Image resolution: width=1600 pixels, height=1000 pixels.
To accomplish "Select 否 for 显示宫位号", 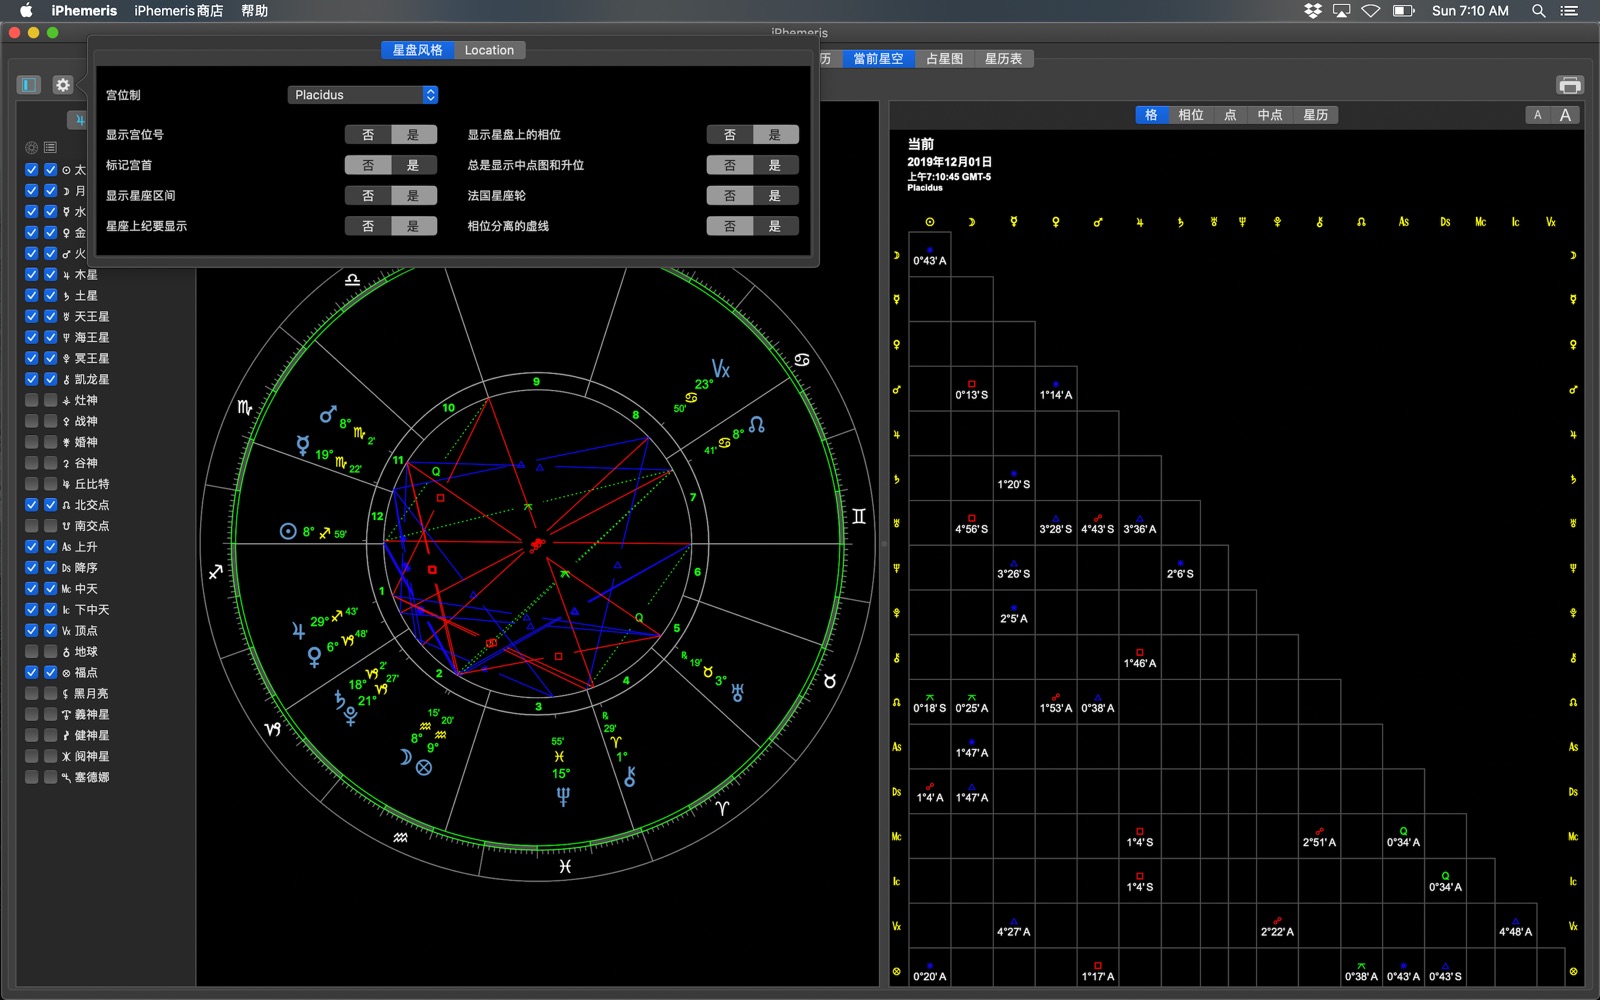I will pyautogui.click(x=368, y=135).
